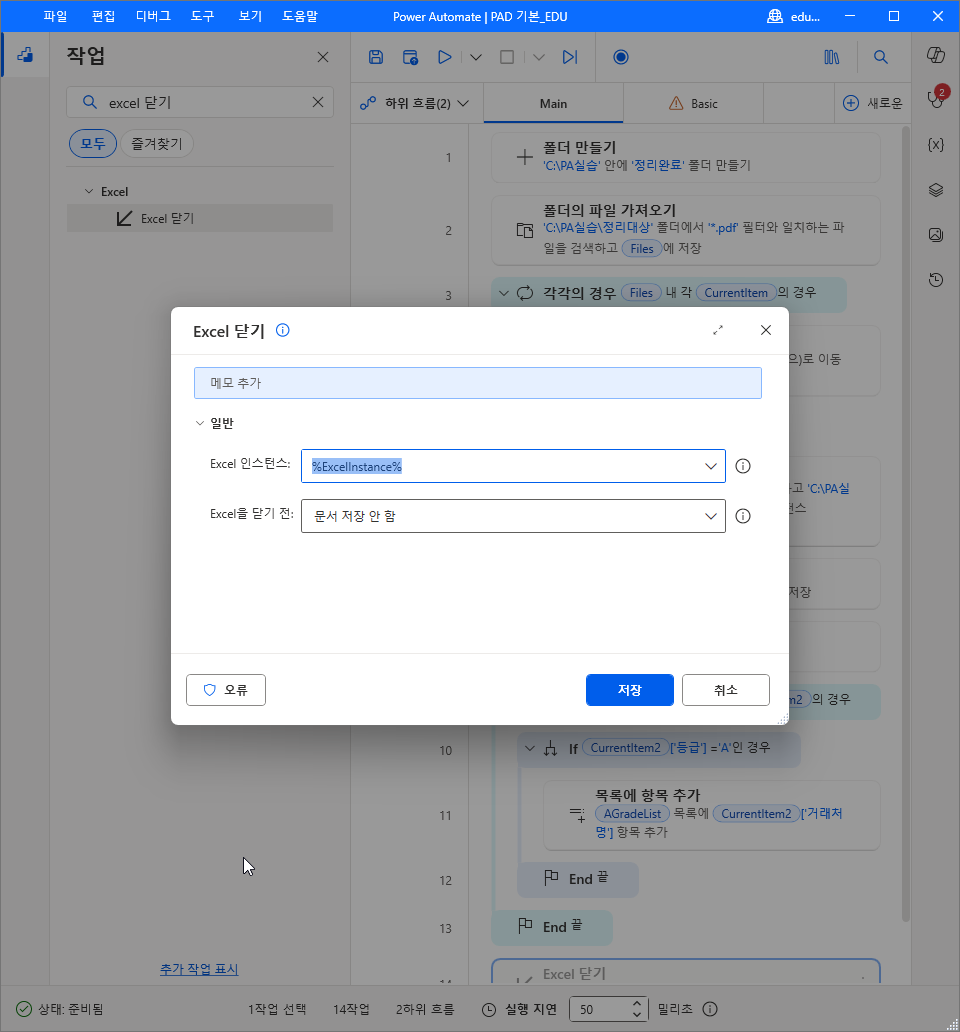
Task: Click the info icon beside dialog title
Action: click(282, 330)
